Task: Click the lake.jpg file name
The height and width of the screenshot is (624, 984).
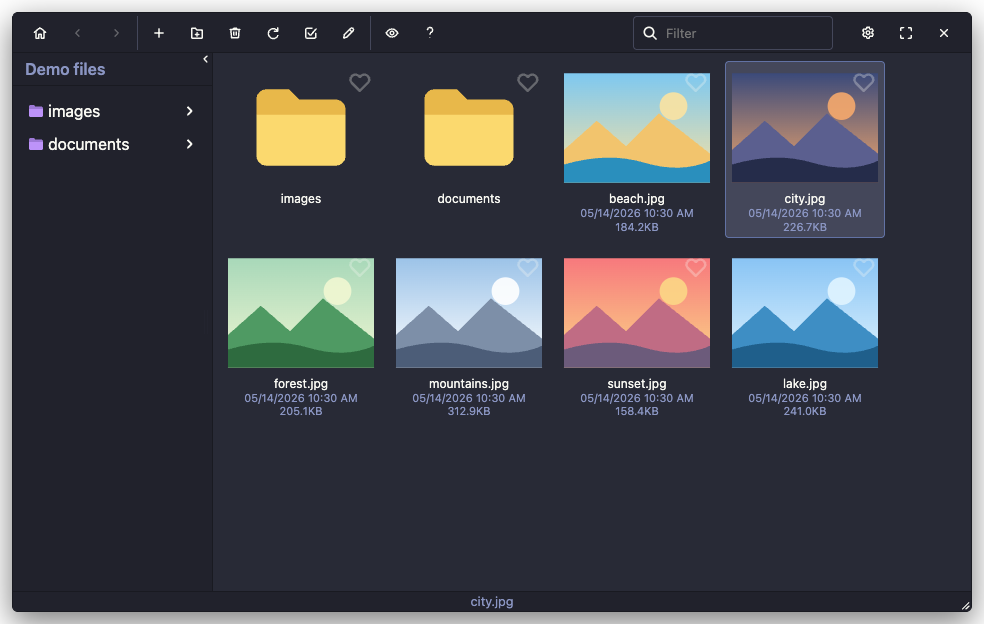Action: [x=805, y=384]
